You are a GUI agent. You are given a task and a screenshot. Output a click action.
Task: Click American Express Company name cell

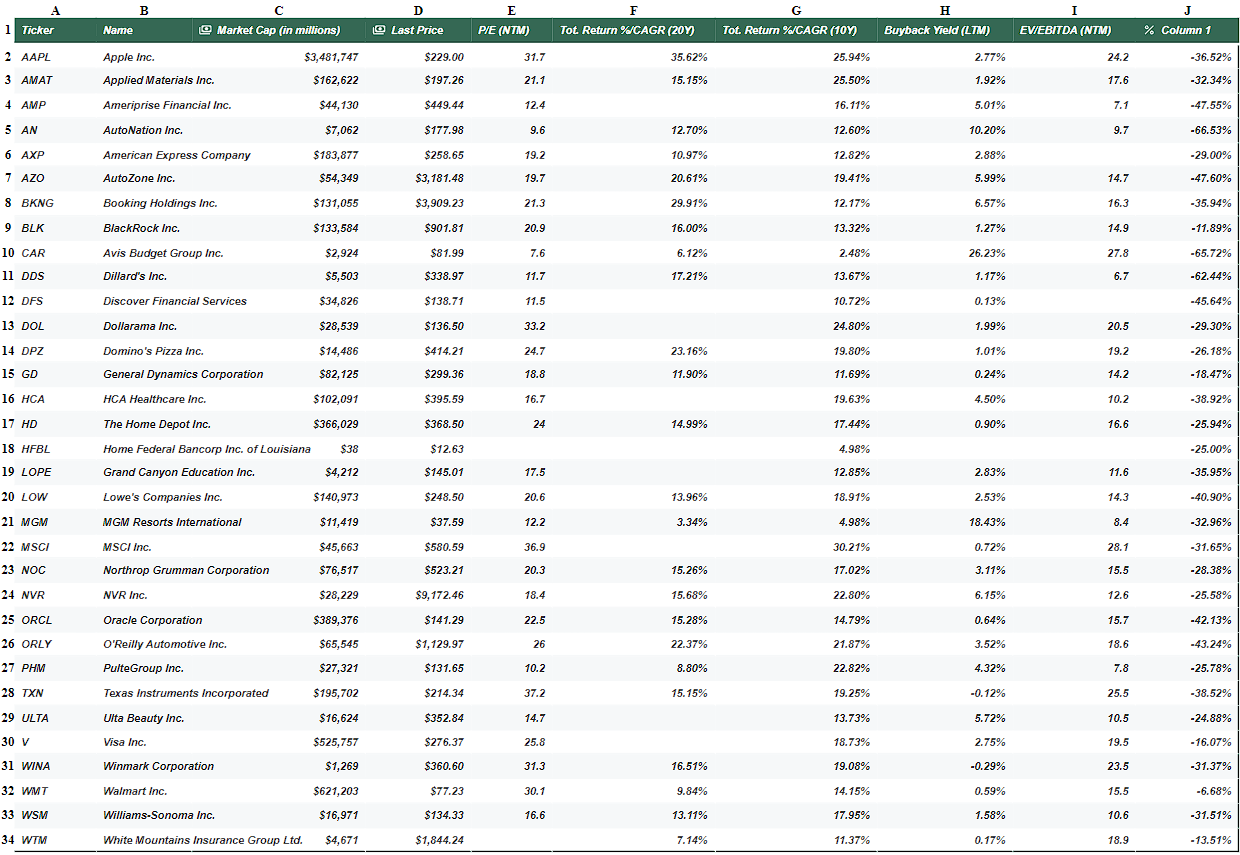[177, 155]
